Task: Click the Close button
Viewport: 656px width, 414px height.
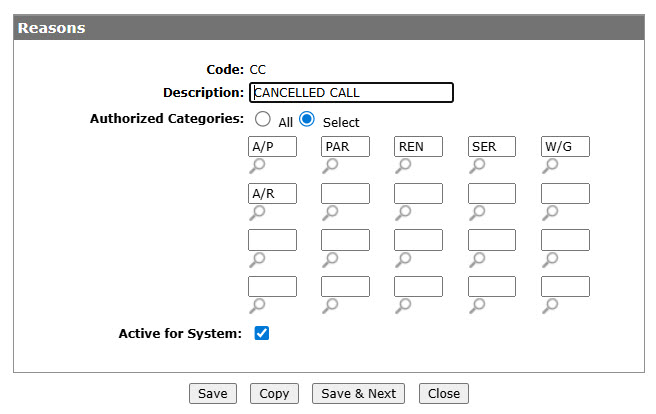Action: coord(444,394)
